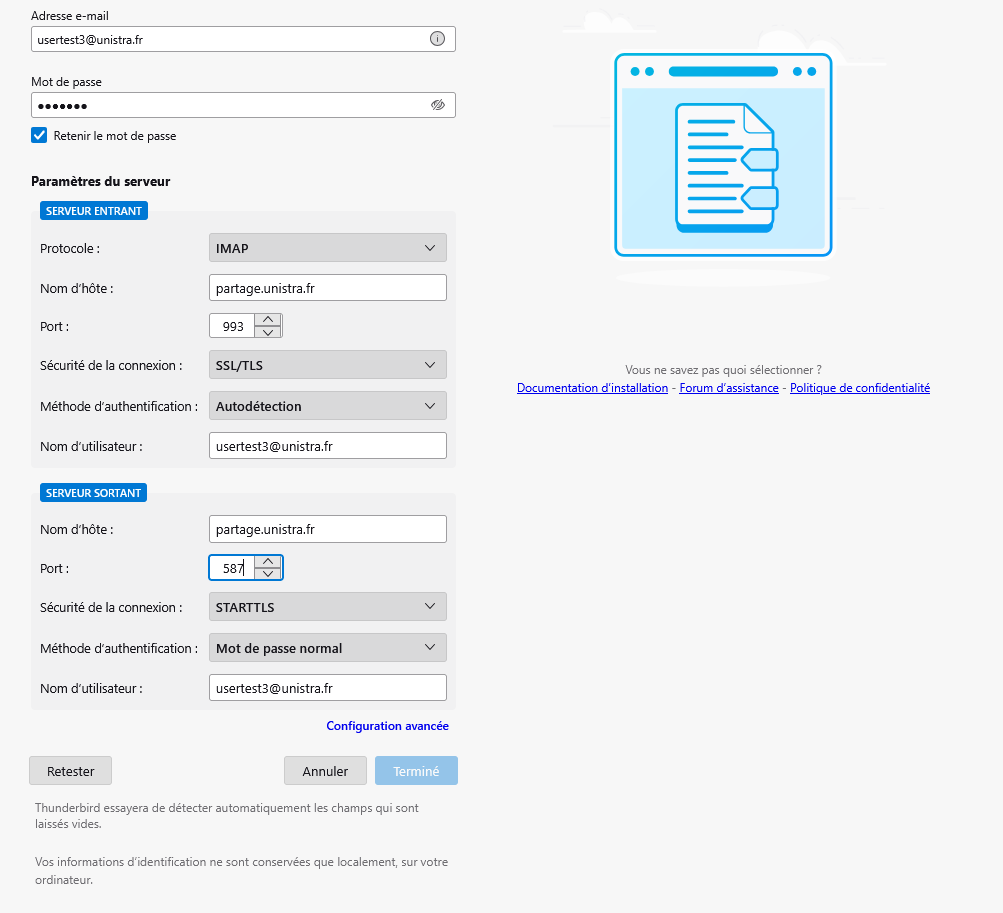Expand incoming Sécurité de la connexion SSL/TLS dropdown
This screenshot has height=913, width=1003.
click(327, 365)
